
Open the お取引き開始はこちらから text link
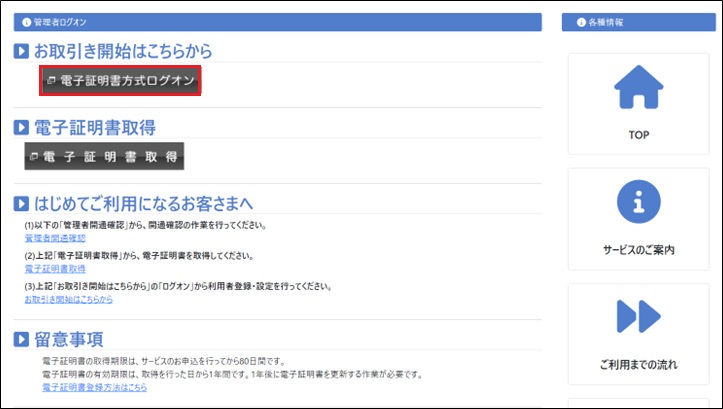69,299
